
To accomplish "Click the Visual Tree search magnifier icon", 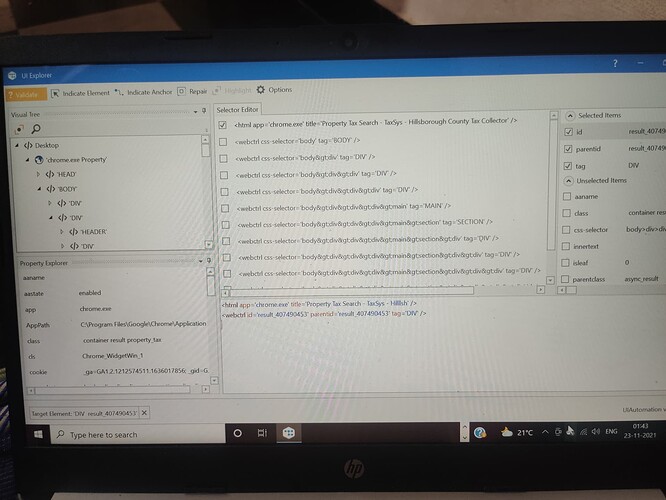I will click(x=36, y=128).
